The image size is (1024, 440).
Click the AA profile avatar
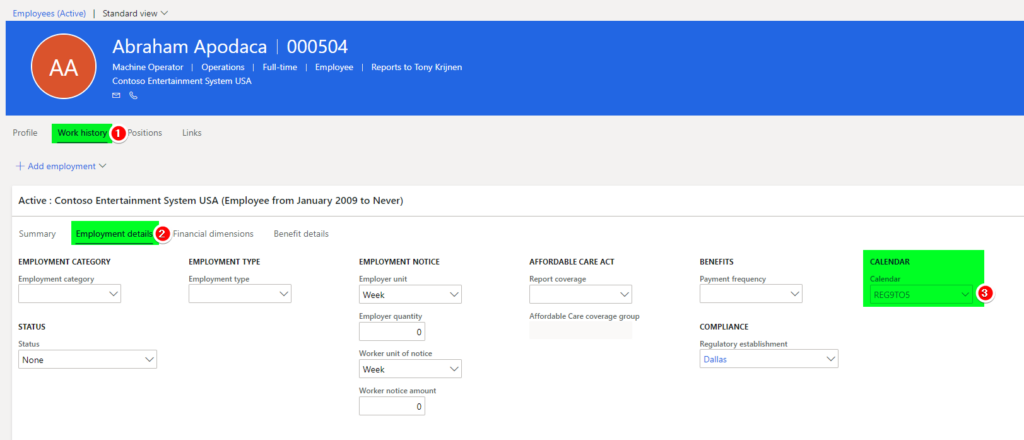tap(63, 68)
